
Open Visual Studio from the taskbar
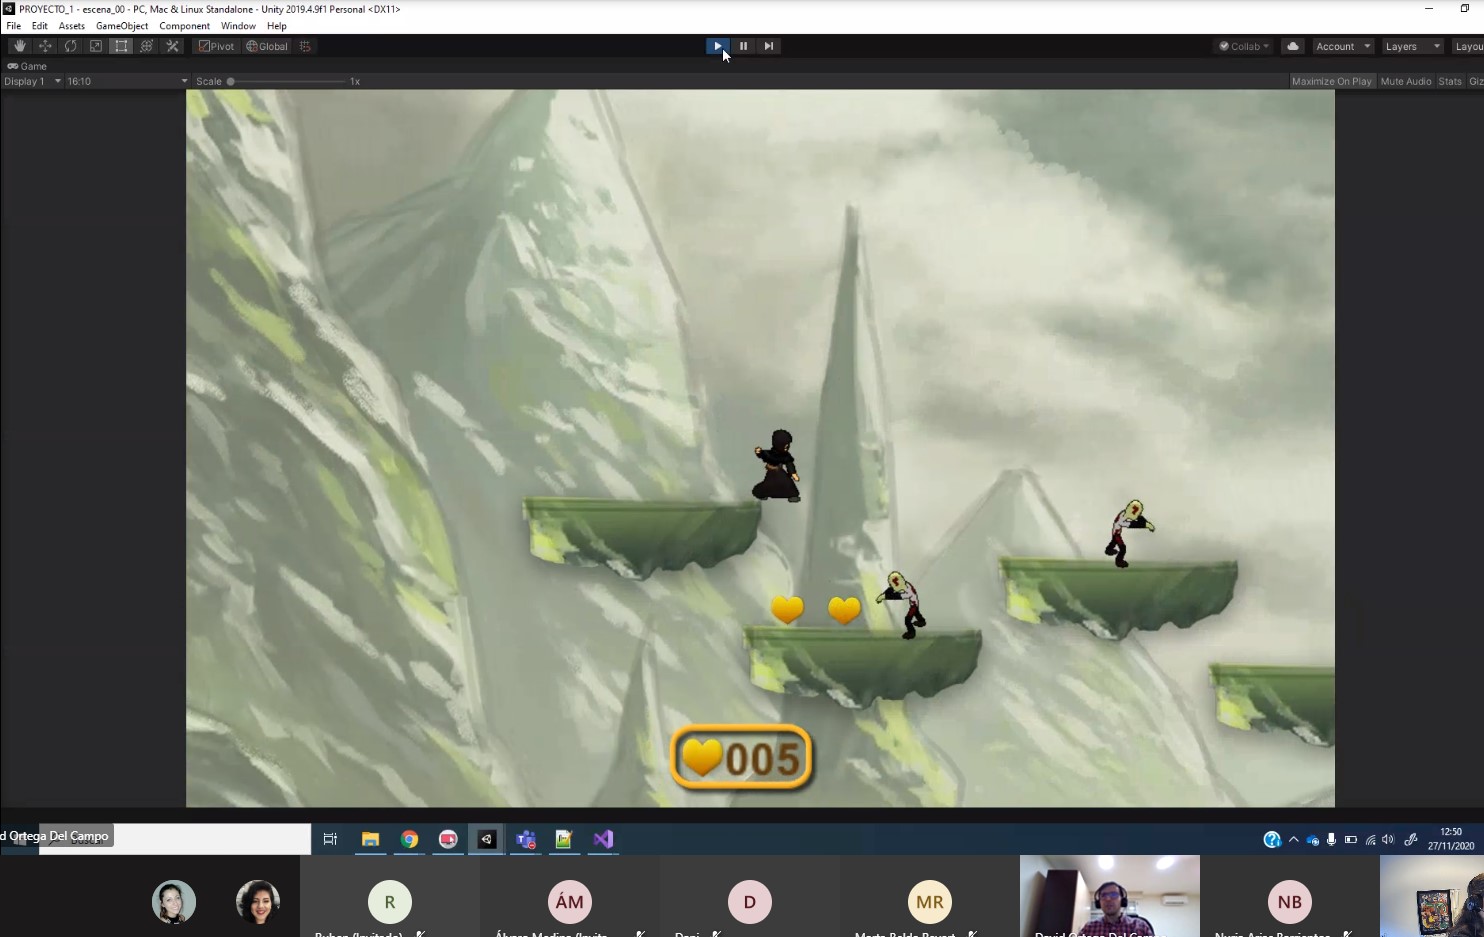click(x=603, y=839)
